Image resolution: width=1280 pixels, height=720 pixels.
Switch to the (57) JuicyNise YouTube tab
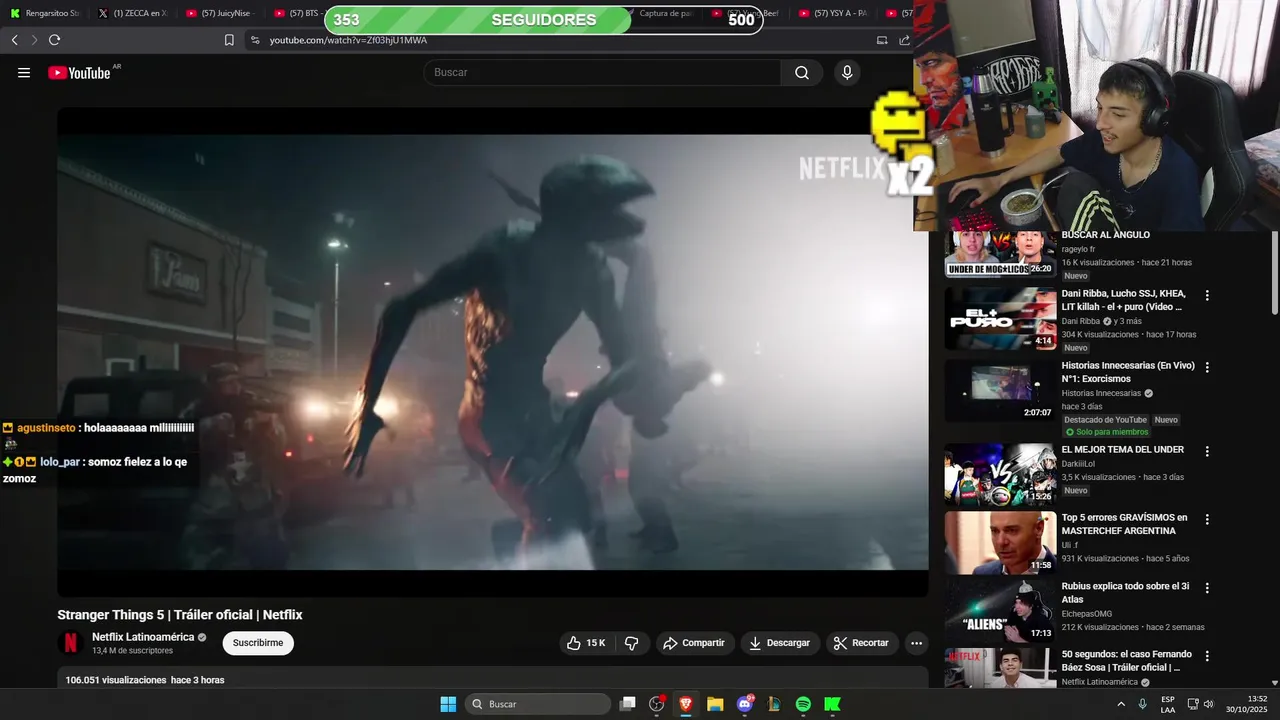pos(220,13)
